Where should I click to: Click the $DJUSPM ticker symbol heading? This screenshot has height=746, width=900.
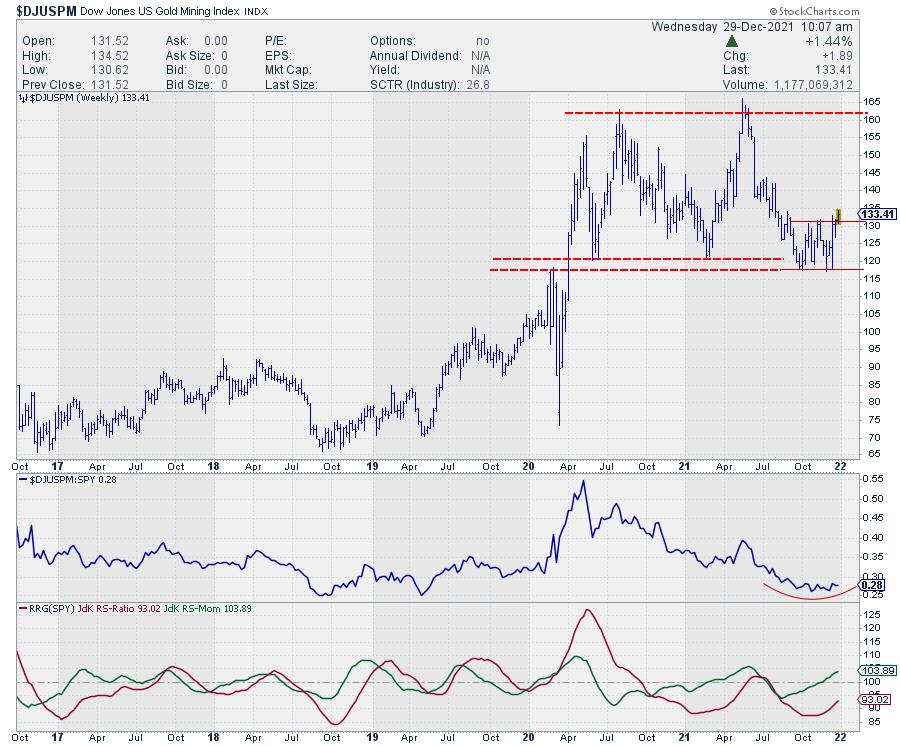[x=47, y=8]
